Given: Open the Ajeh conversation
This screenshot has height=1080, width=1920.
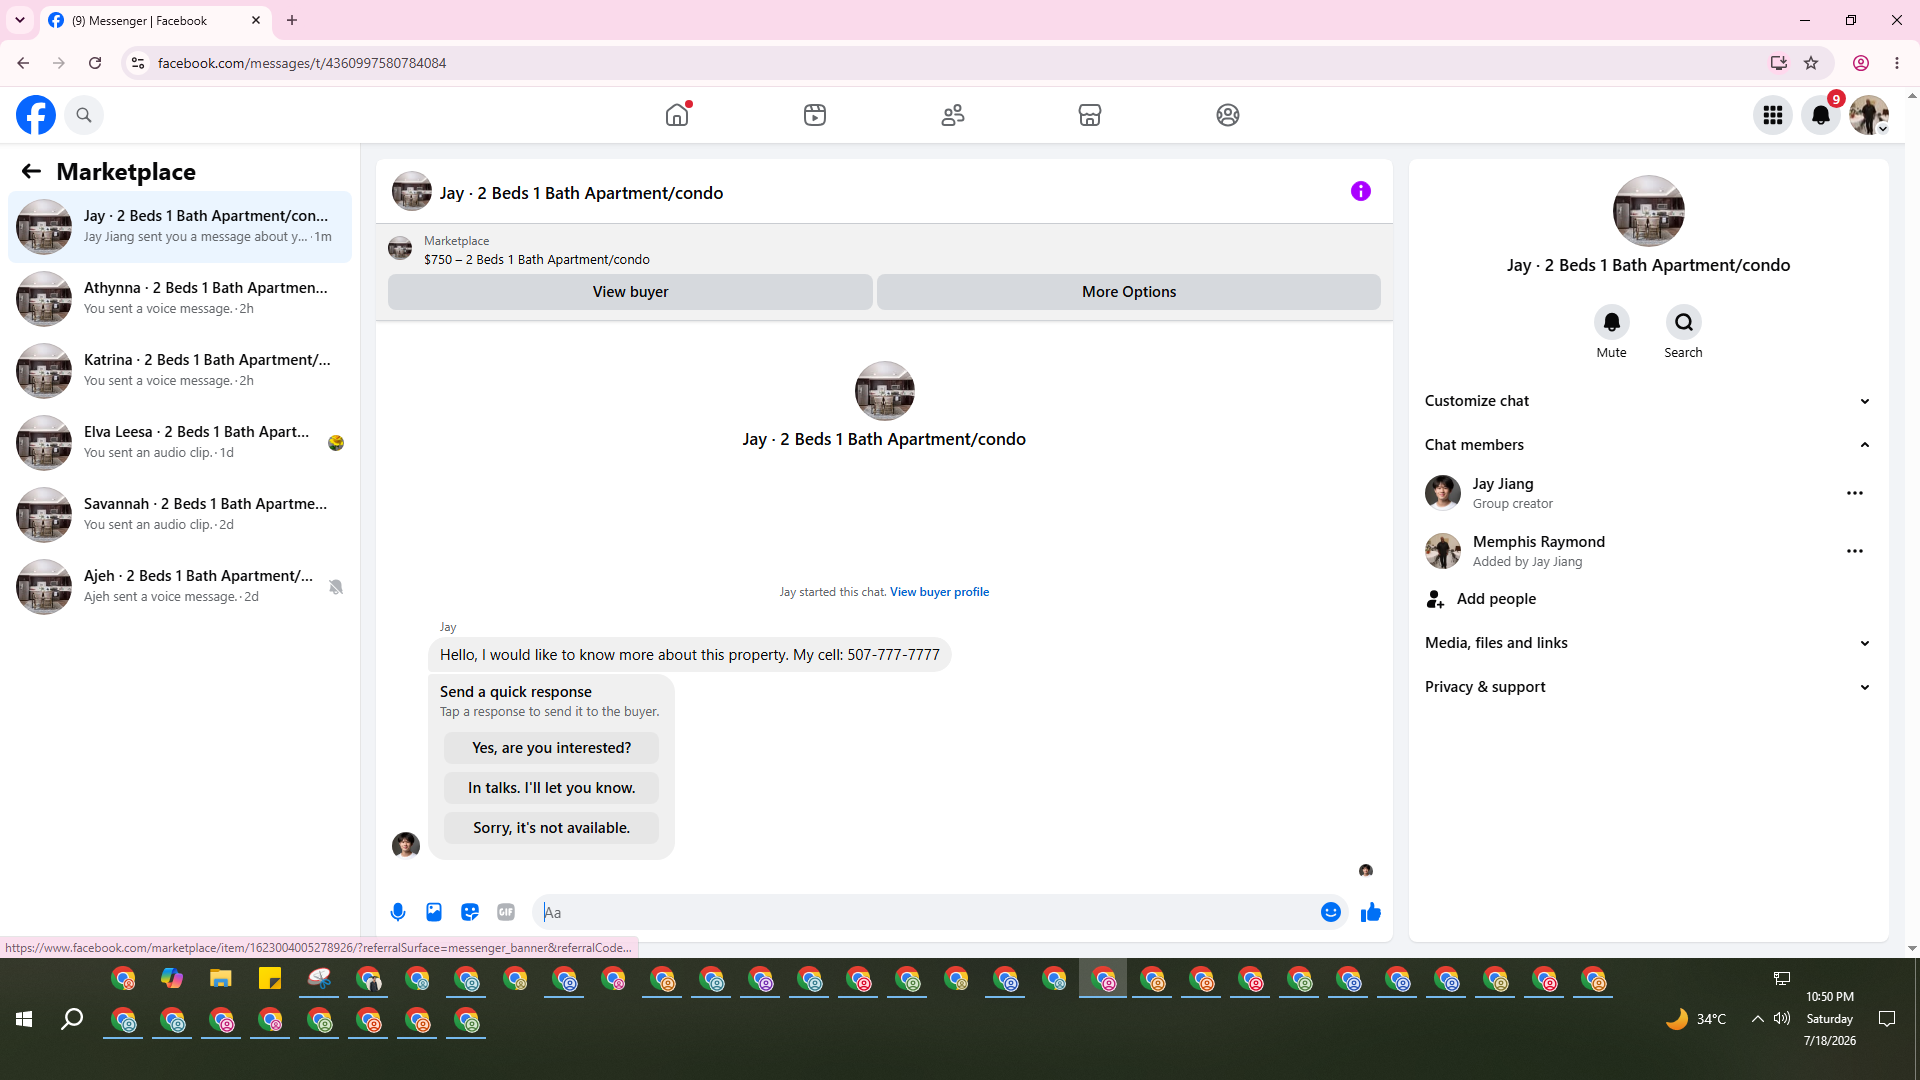Looking at the screenshot, I should (x=180, y=587).
